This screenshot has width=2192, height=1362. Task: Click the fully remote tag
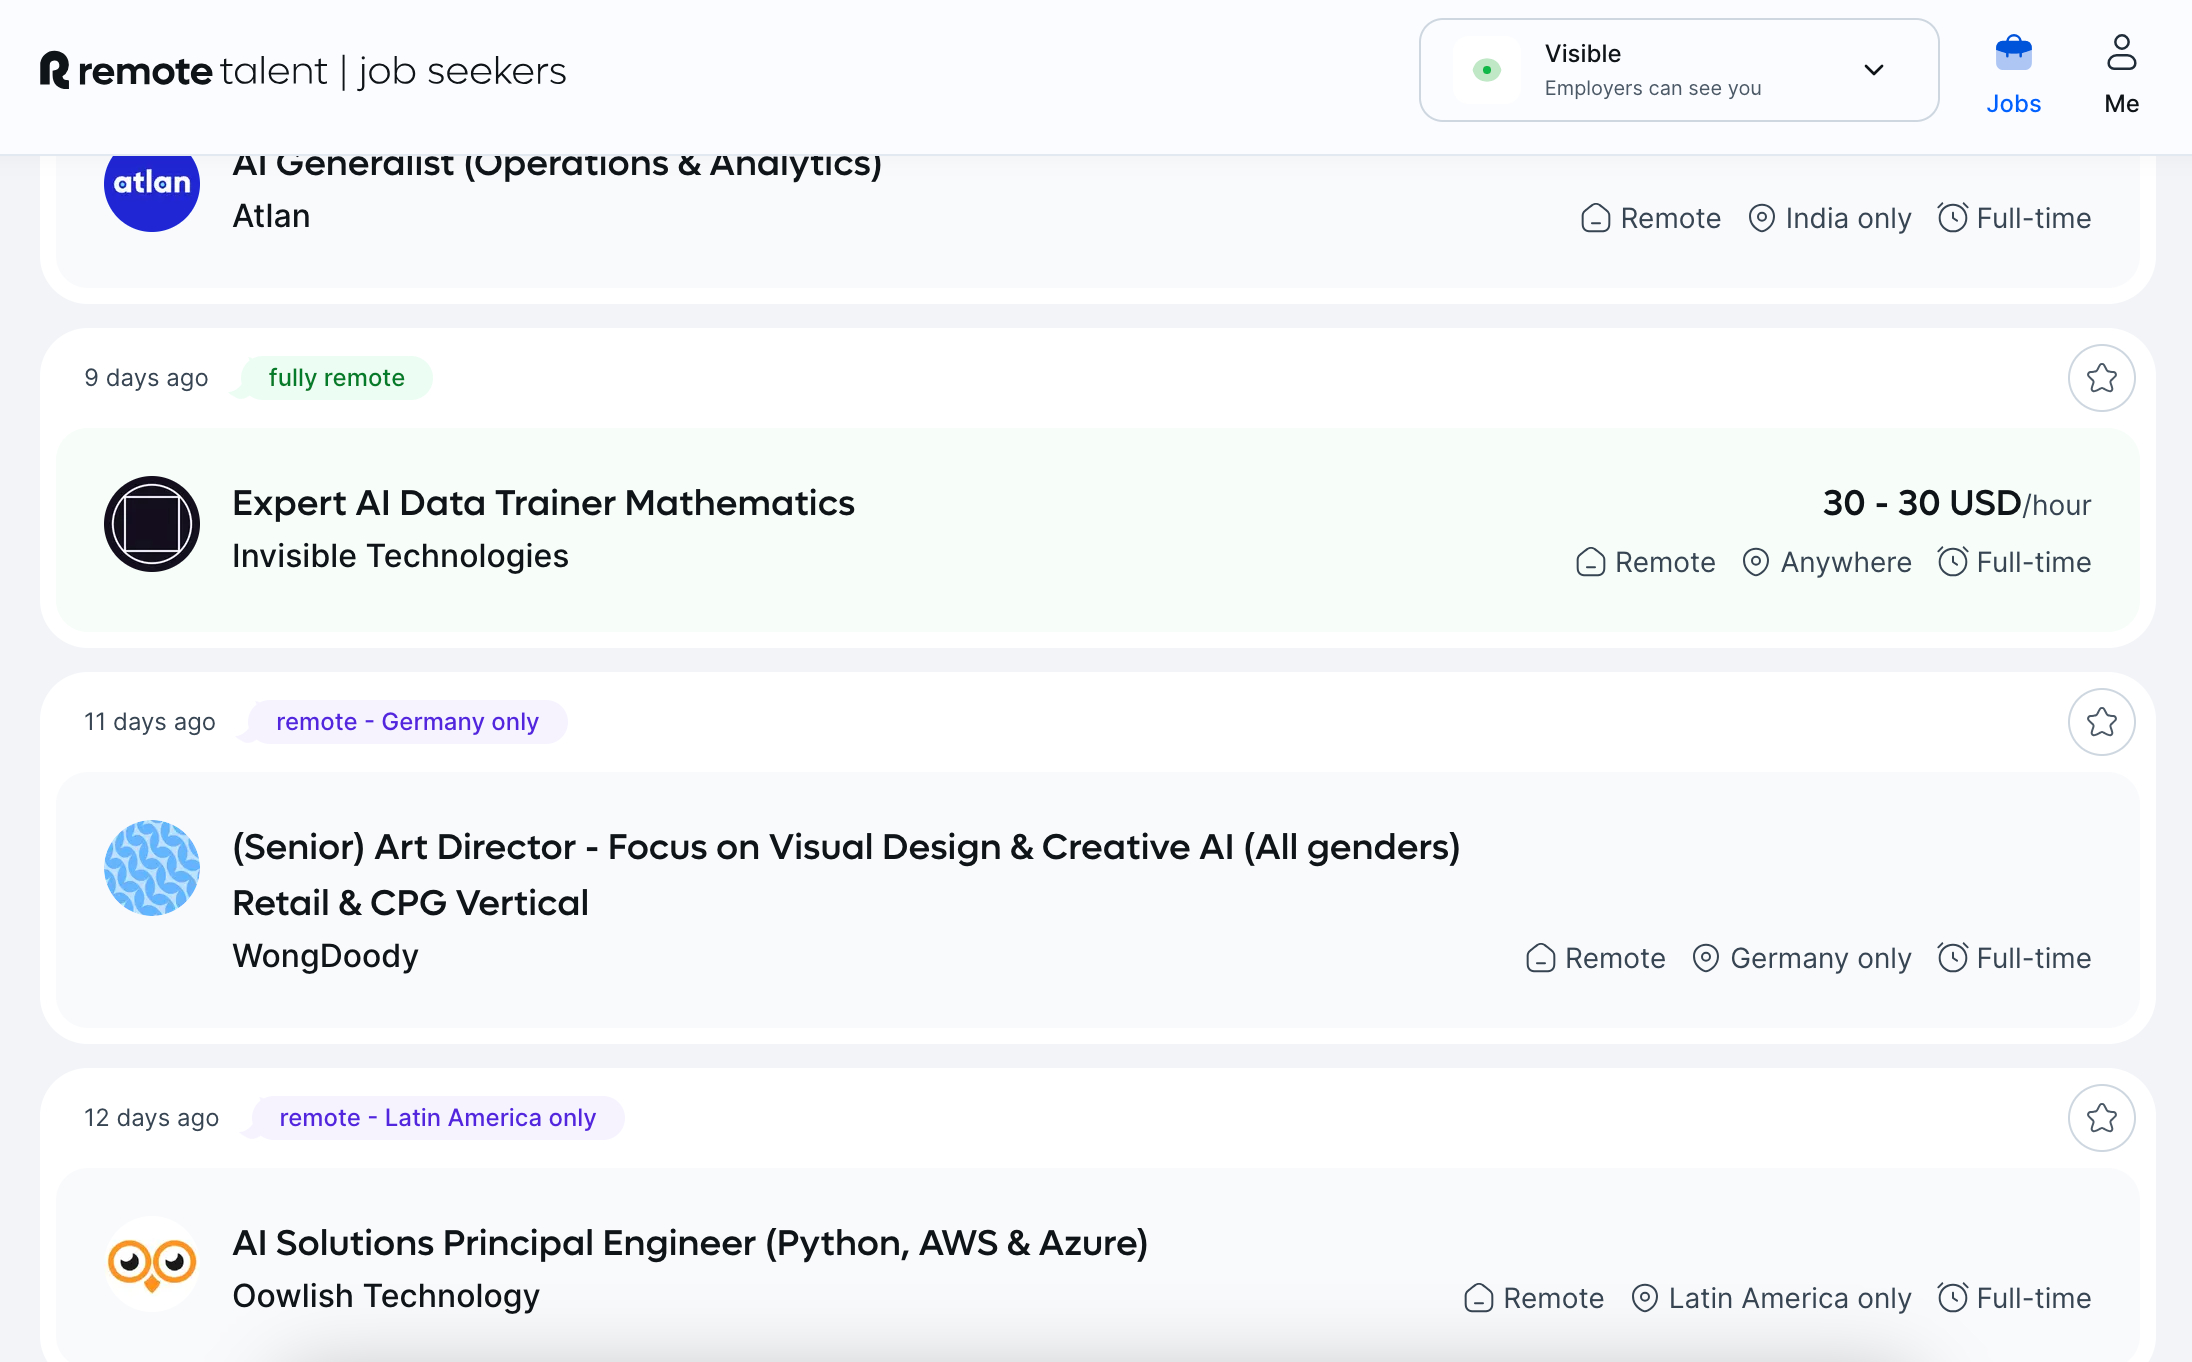pyautogui.click(x=336, y=378)
